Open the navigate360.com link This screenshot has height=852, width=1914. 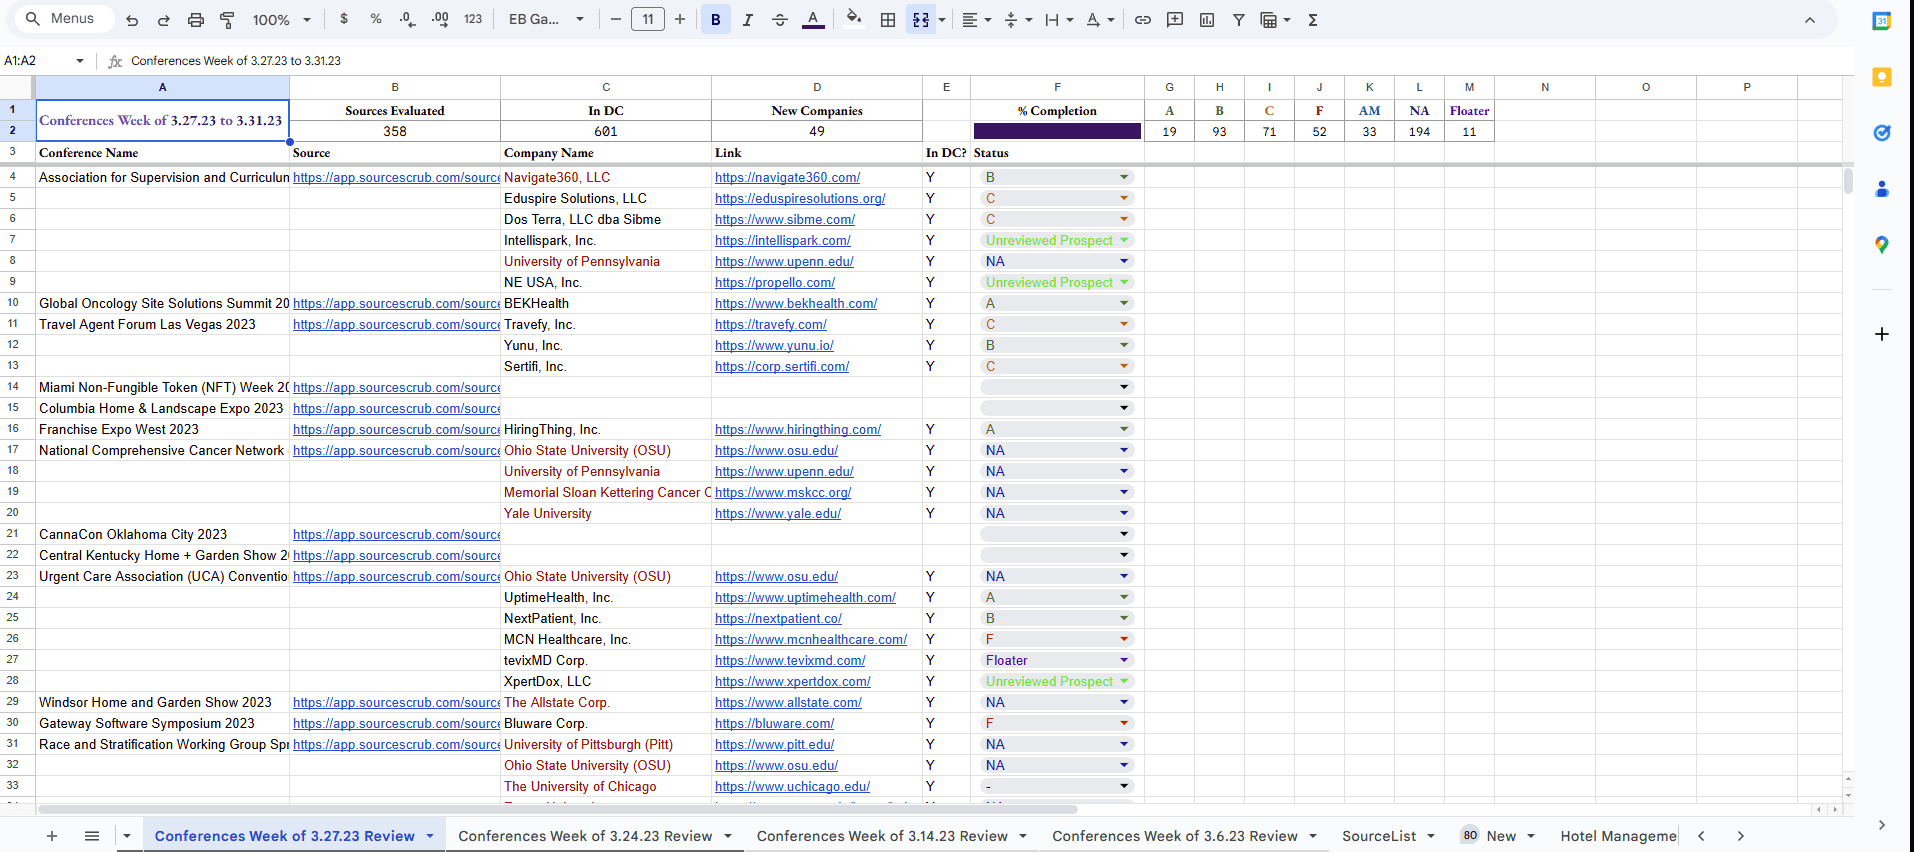point(787,178)
